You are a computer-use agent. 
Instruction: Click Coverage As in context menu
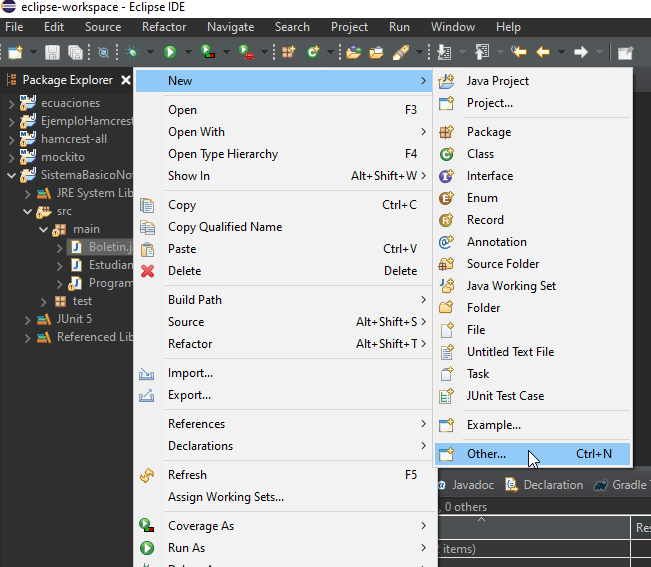(x=284, y=526)
